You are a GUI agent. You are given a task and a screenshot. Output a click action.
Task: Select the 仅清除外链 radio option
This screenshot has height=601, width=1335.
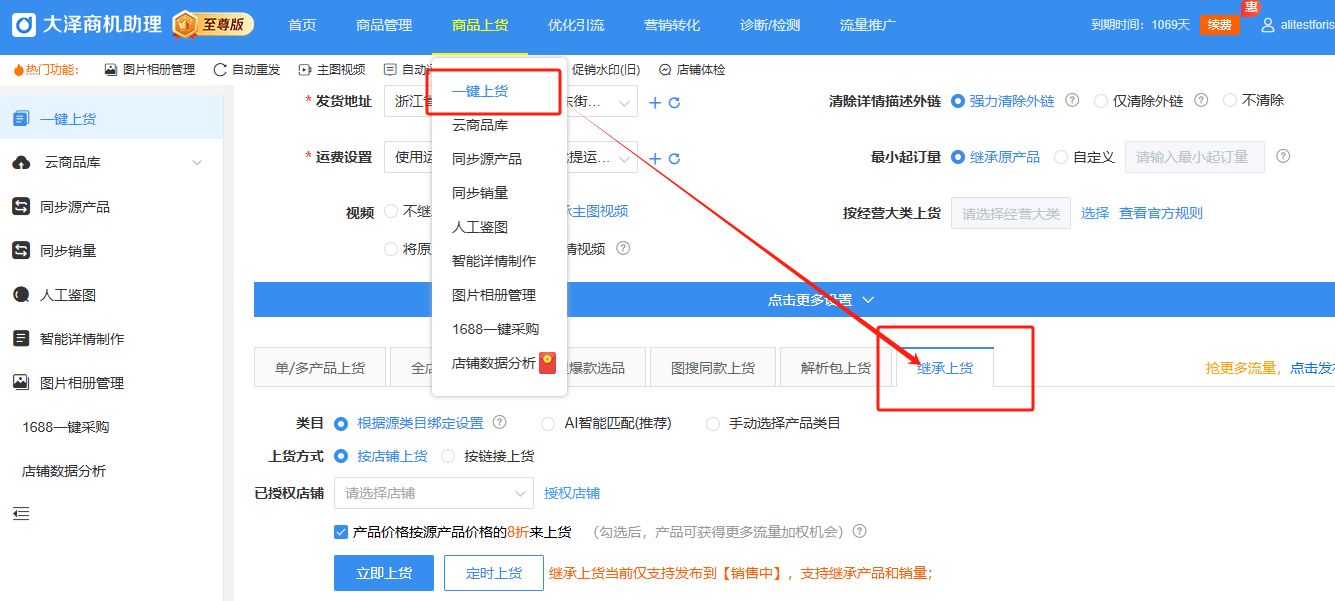1101,101
